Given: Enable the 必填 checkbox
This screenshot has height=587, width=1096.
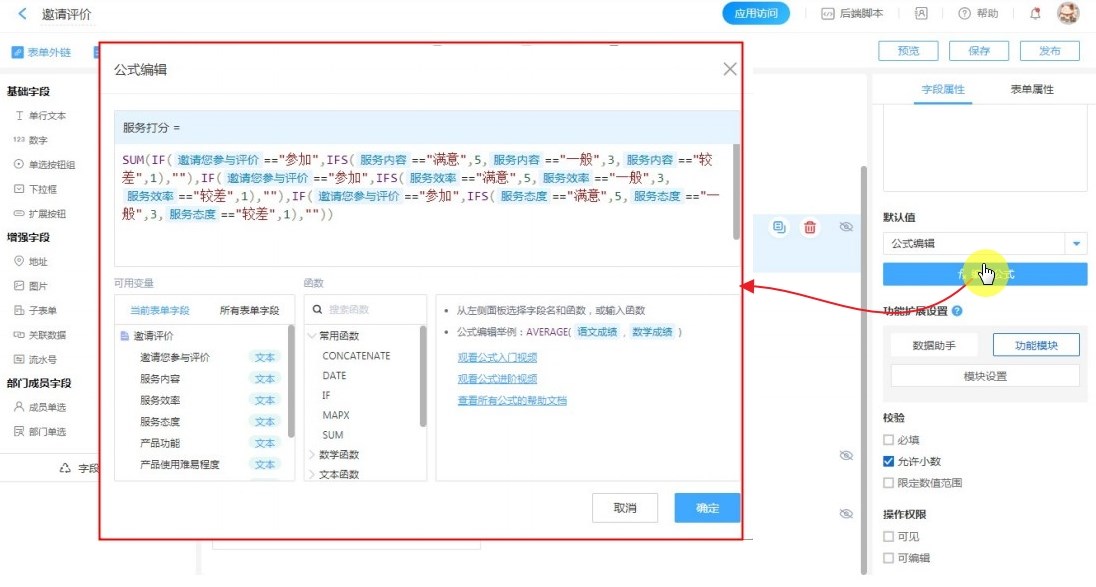Looking at the screenshot, I should point(888,440).
